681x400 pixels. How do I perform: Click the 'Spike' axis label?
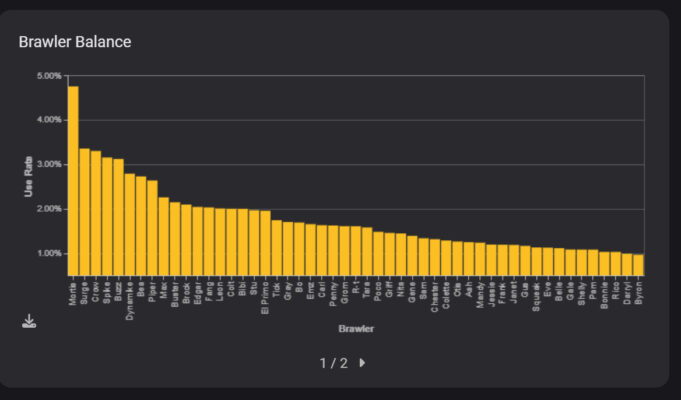(107, 292)
